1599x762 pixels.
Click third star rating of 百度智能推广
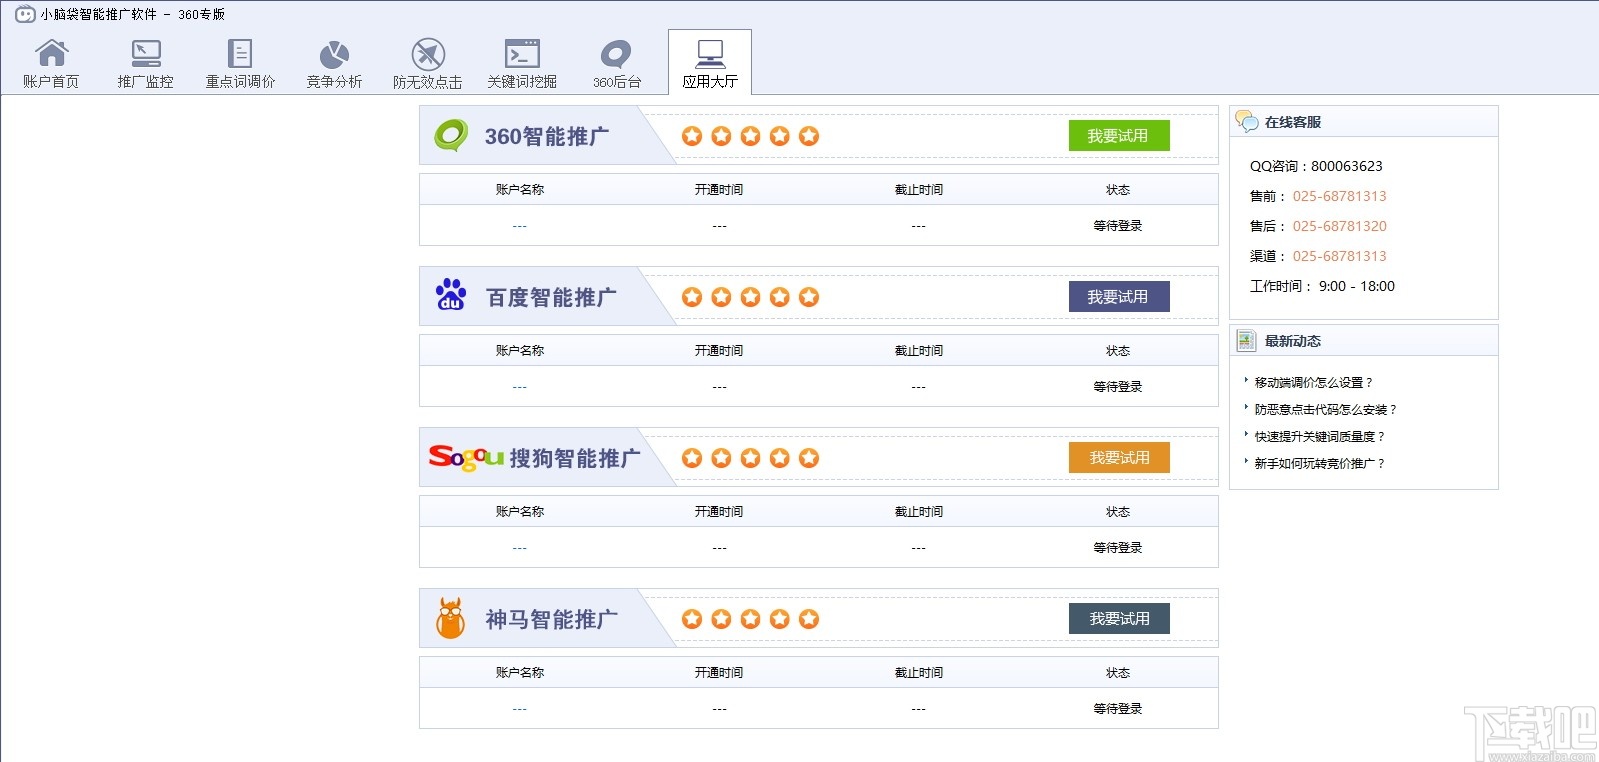point(750,297)
